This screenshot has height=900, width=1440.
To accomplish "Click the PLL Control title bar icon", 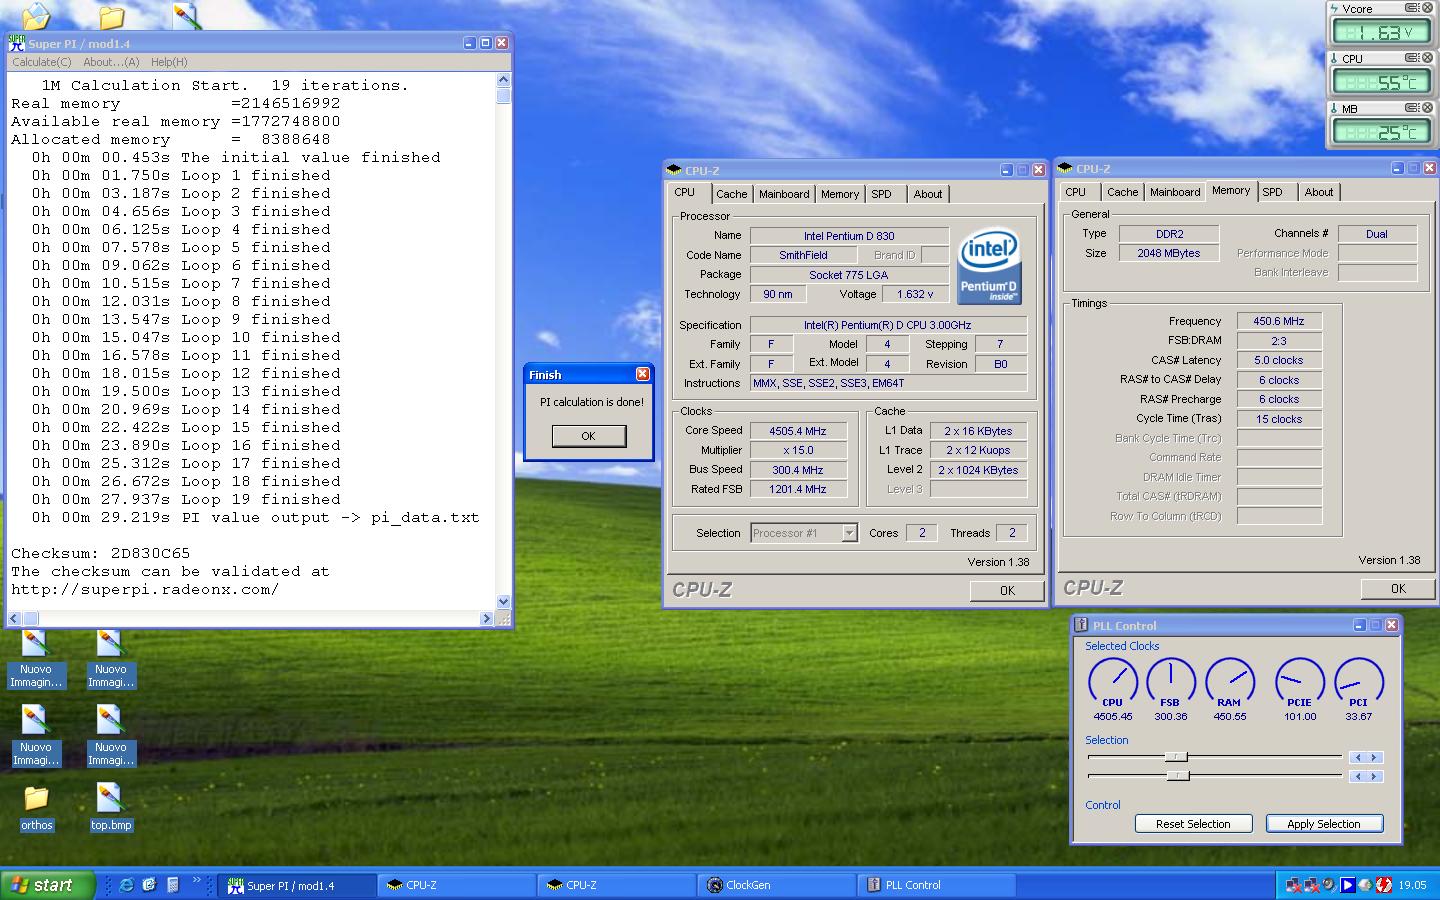I will click(1081, 625).
